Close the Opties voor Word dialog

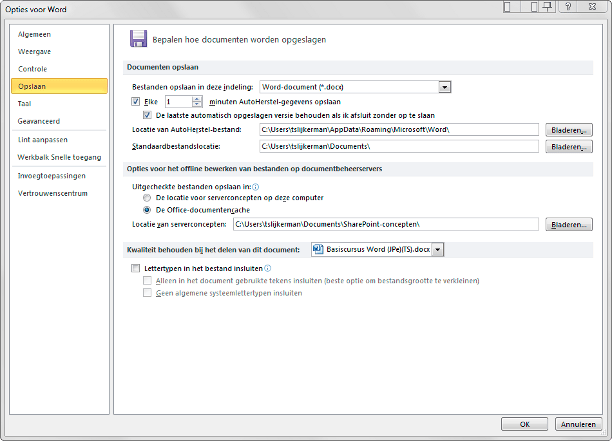click(x=592, y=7)
